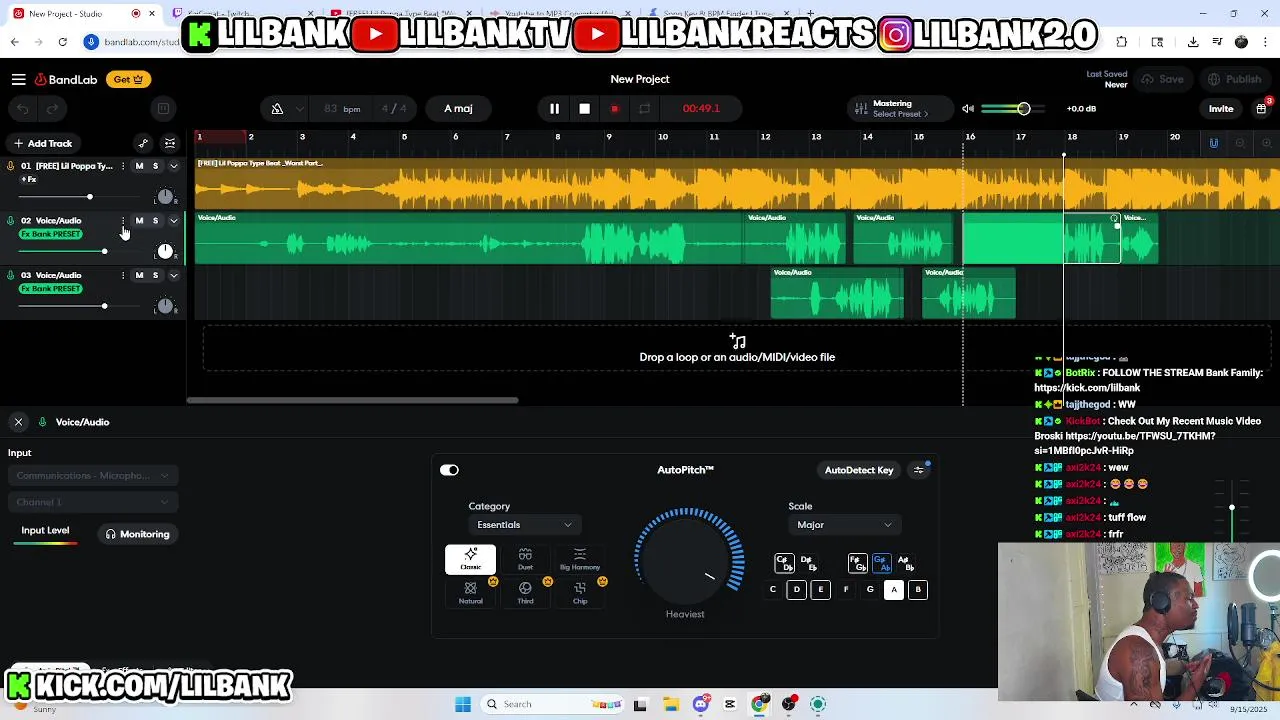Image resolution: width=1280 pixels, height=720 pixels.
Task: Close the Voice/Audio editor panel
Action: [18, 422]
